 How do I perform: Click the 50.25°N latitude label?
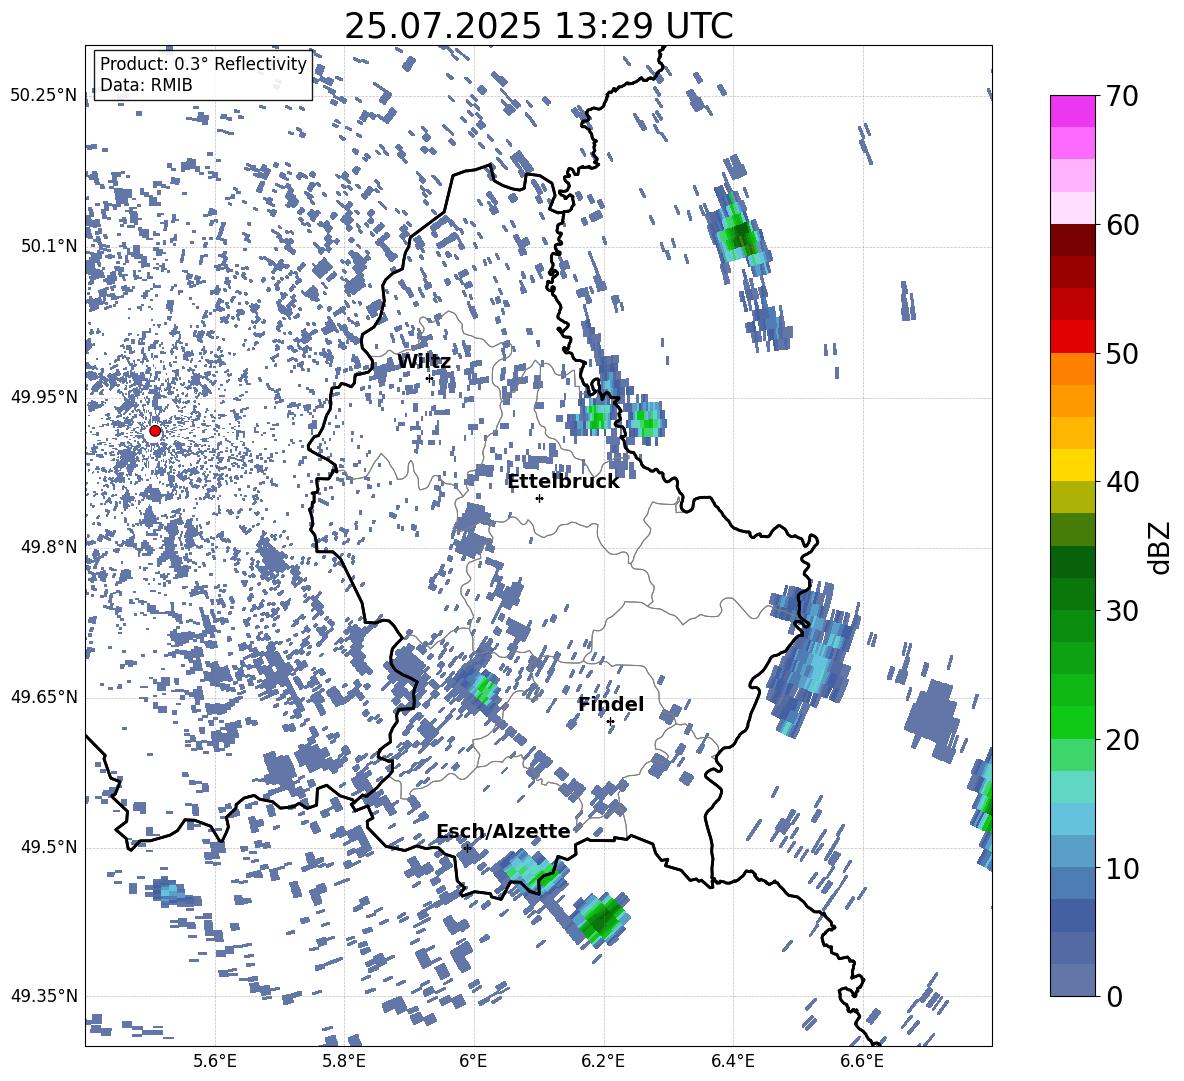coord(44,96)
